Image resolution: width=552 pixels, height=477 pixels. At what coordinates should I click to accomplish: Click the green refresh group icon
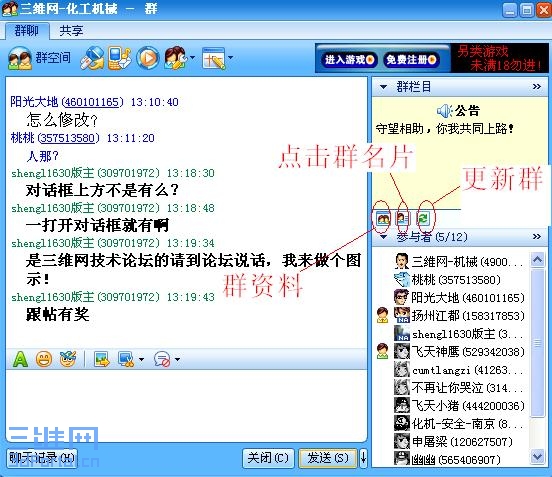(423, 219)
